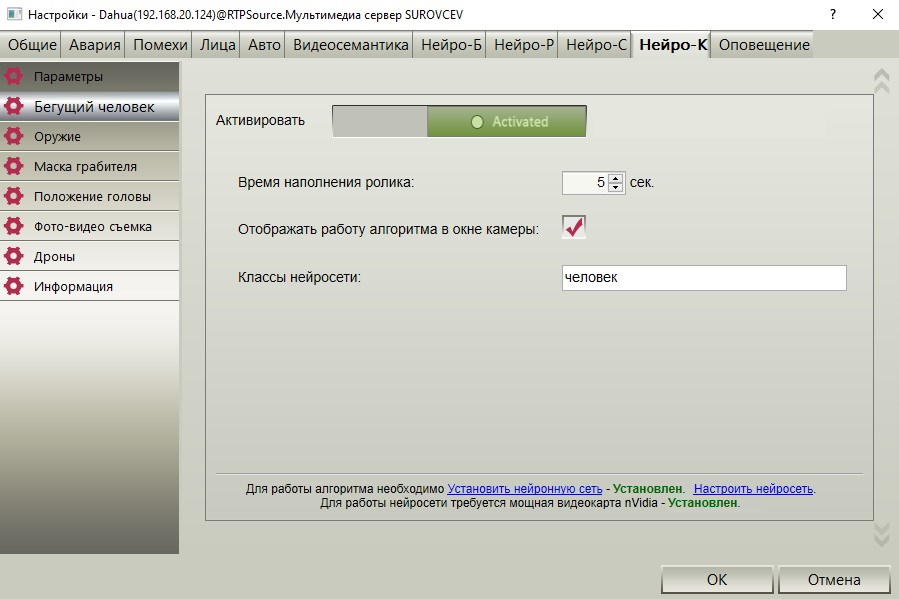Switch to the Общие tab
Image resolution: width=899 pixels, height=599 pixels.
point(32,45)
